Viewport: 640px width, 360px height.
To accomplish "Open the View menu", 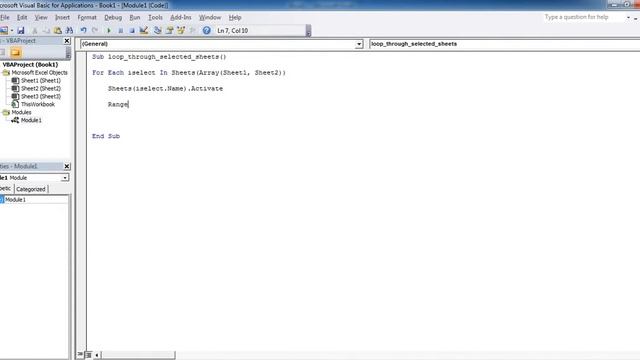I will pyautogui.click(x=41, y=18).
